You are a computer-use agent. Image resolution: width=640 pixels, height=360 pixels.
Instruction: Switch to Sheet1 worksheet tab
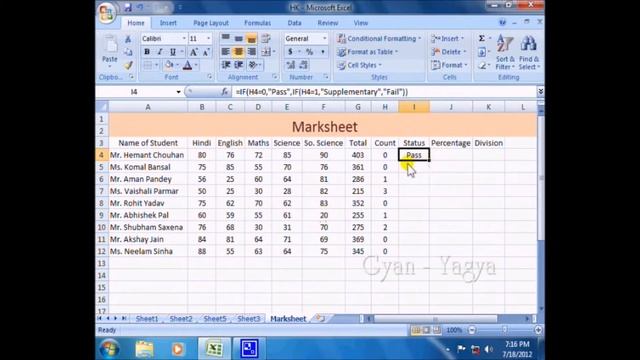[147, 319]
